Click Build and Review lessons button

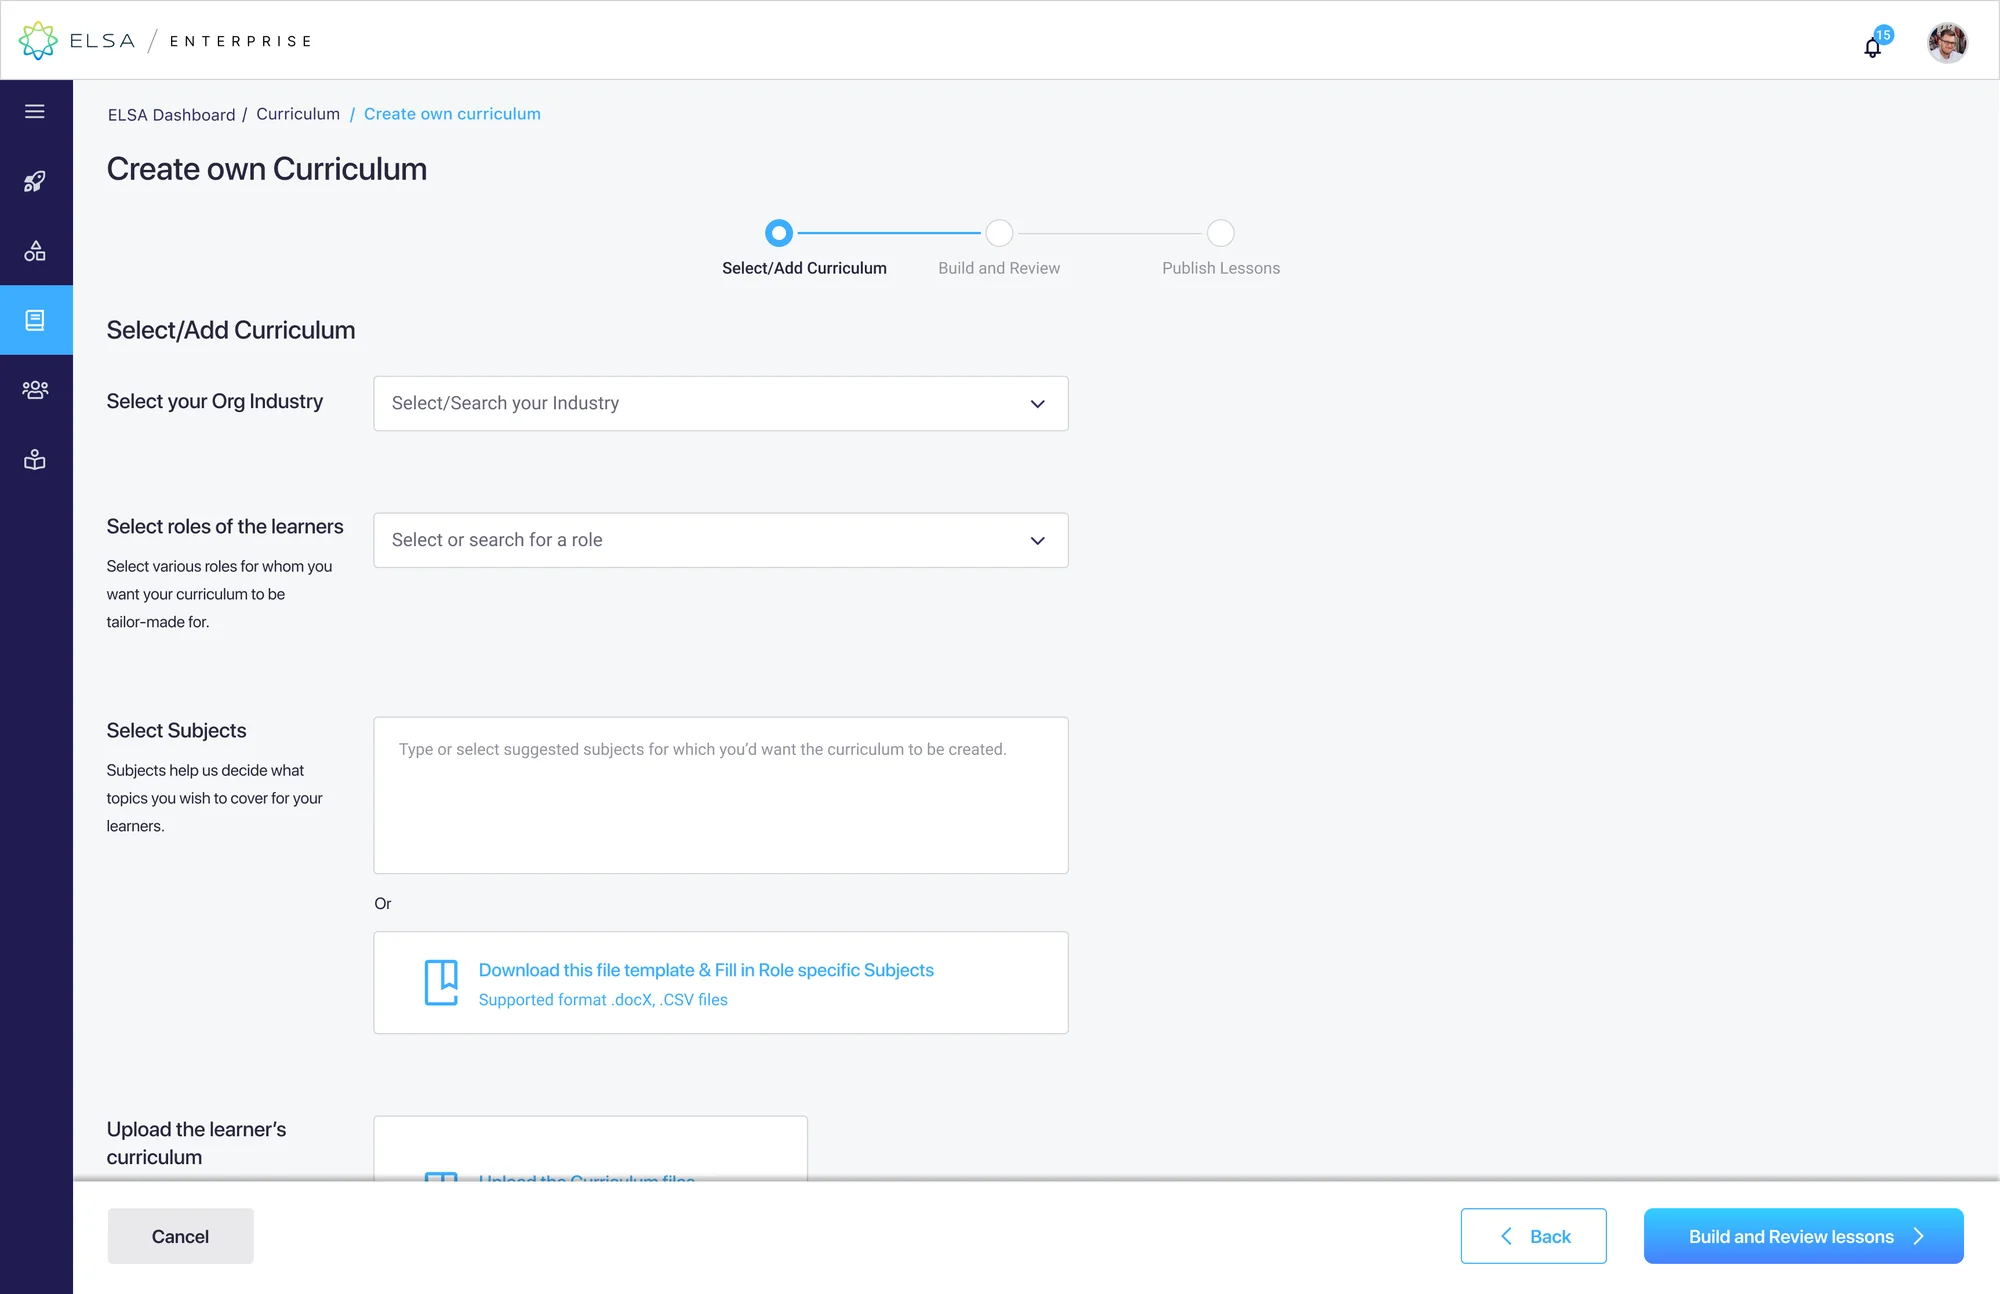click(1803, 1236)
